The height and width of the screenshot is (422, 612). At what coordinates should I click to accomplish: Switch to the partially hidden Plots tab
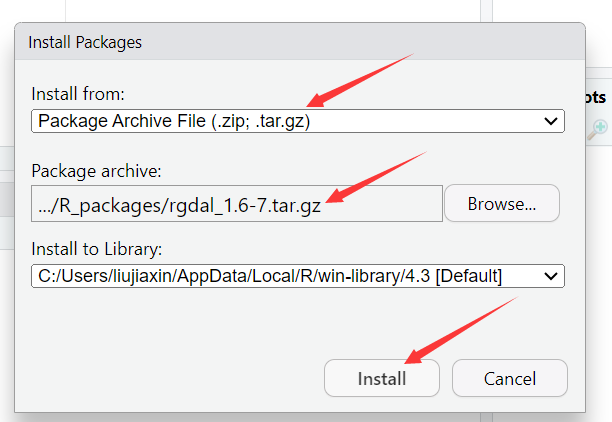(x=596, y=97)
